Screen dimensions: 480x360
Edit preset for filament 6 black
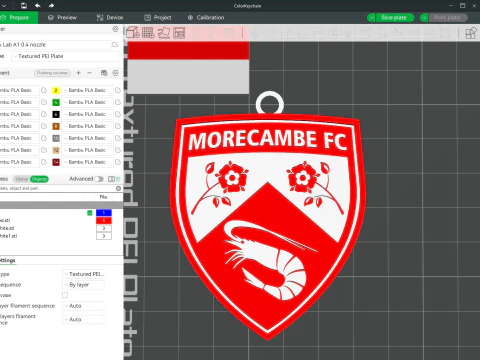click(x=118, y=114)
